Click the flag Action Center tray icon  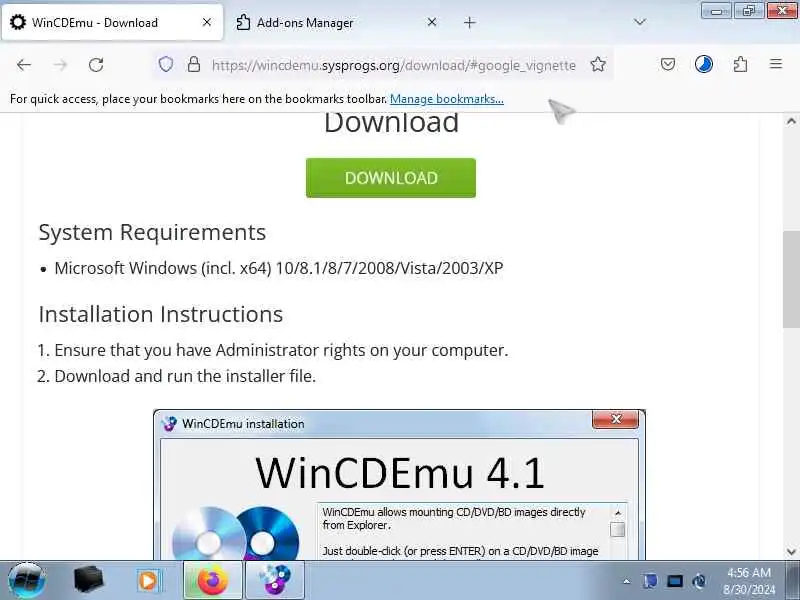(x=650, y=581)
